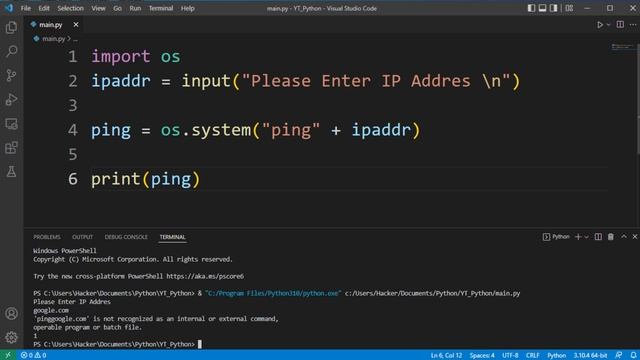Click the breadcrumb ellipsis after main.py
This screenshot has height=360, width=640.
[x=75, y=39]
